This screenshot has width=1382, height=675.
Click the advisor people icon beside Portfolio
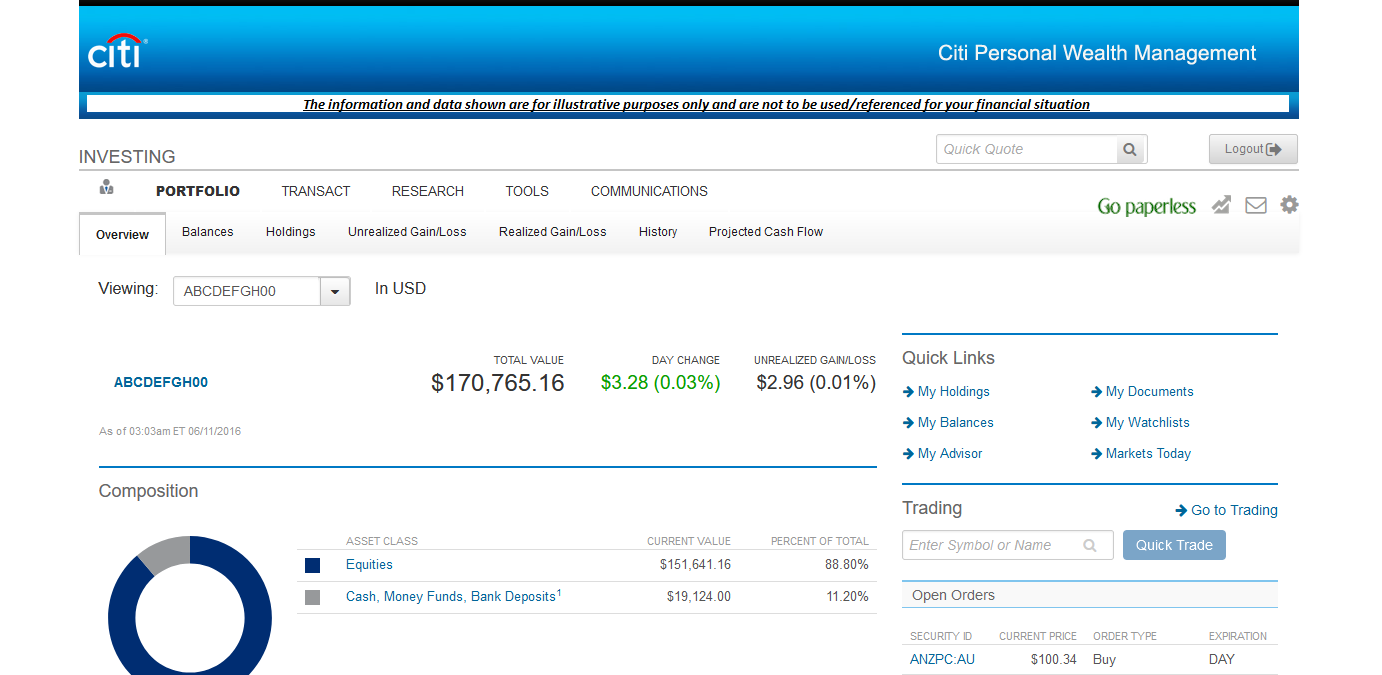[x=107, y=188]
